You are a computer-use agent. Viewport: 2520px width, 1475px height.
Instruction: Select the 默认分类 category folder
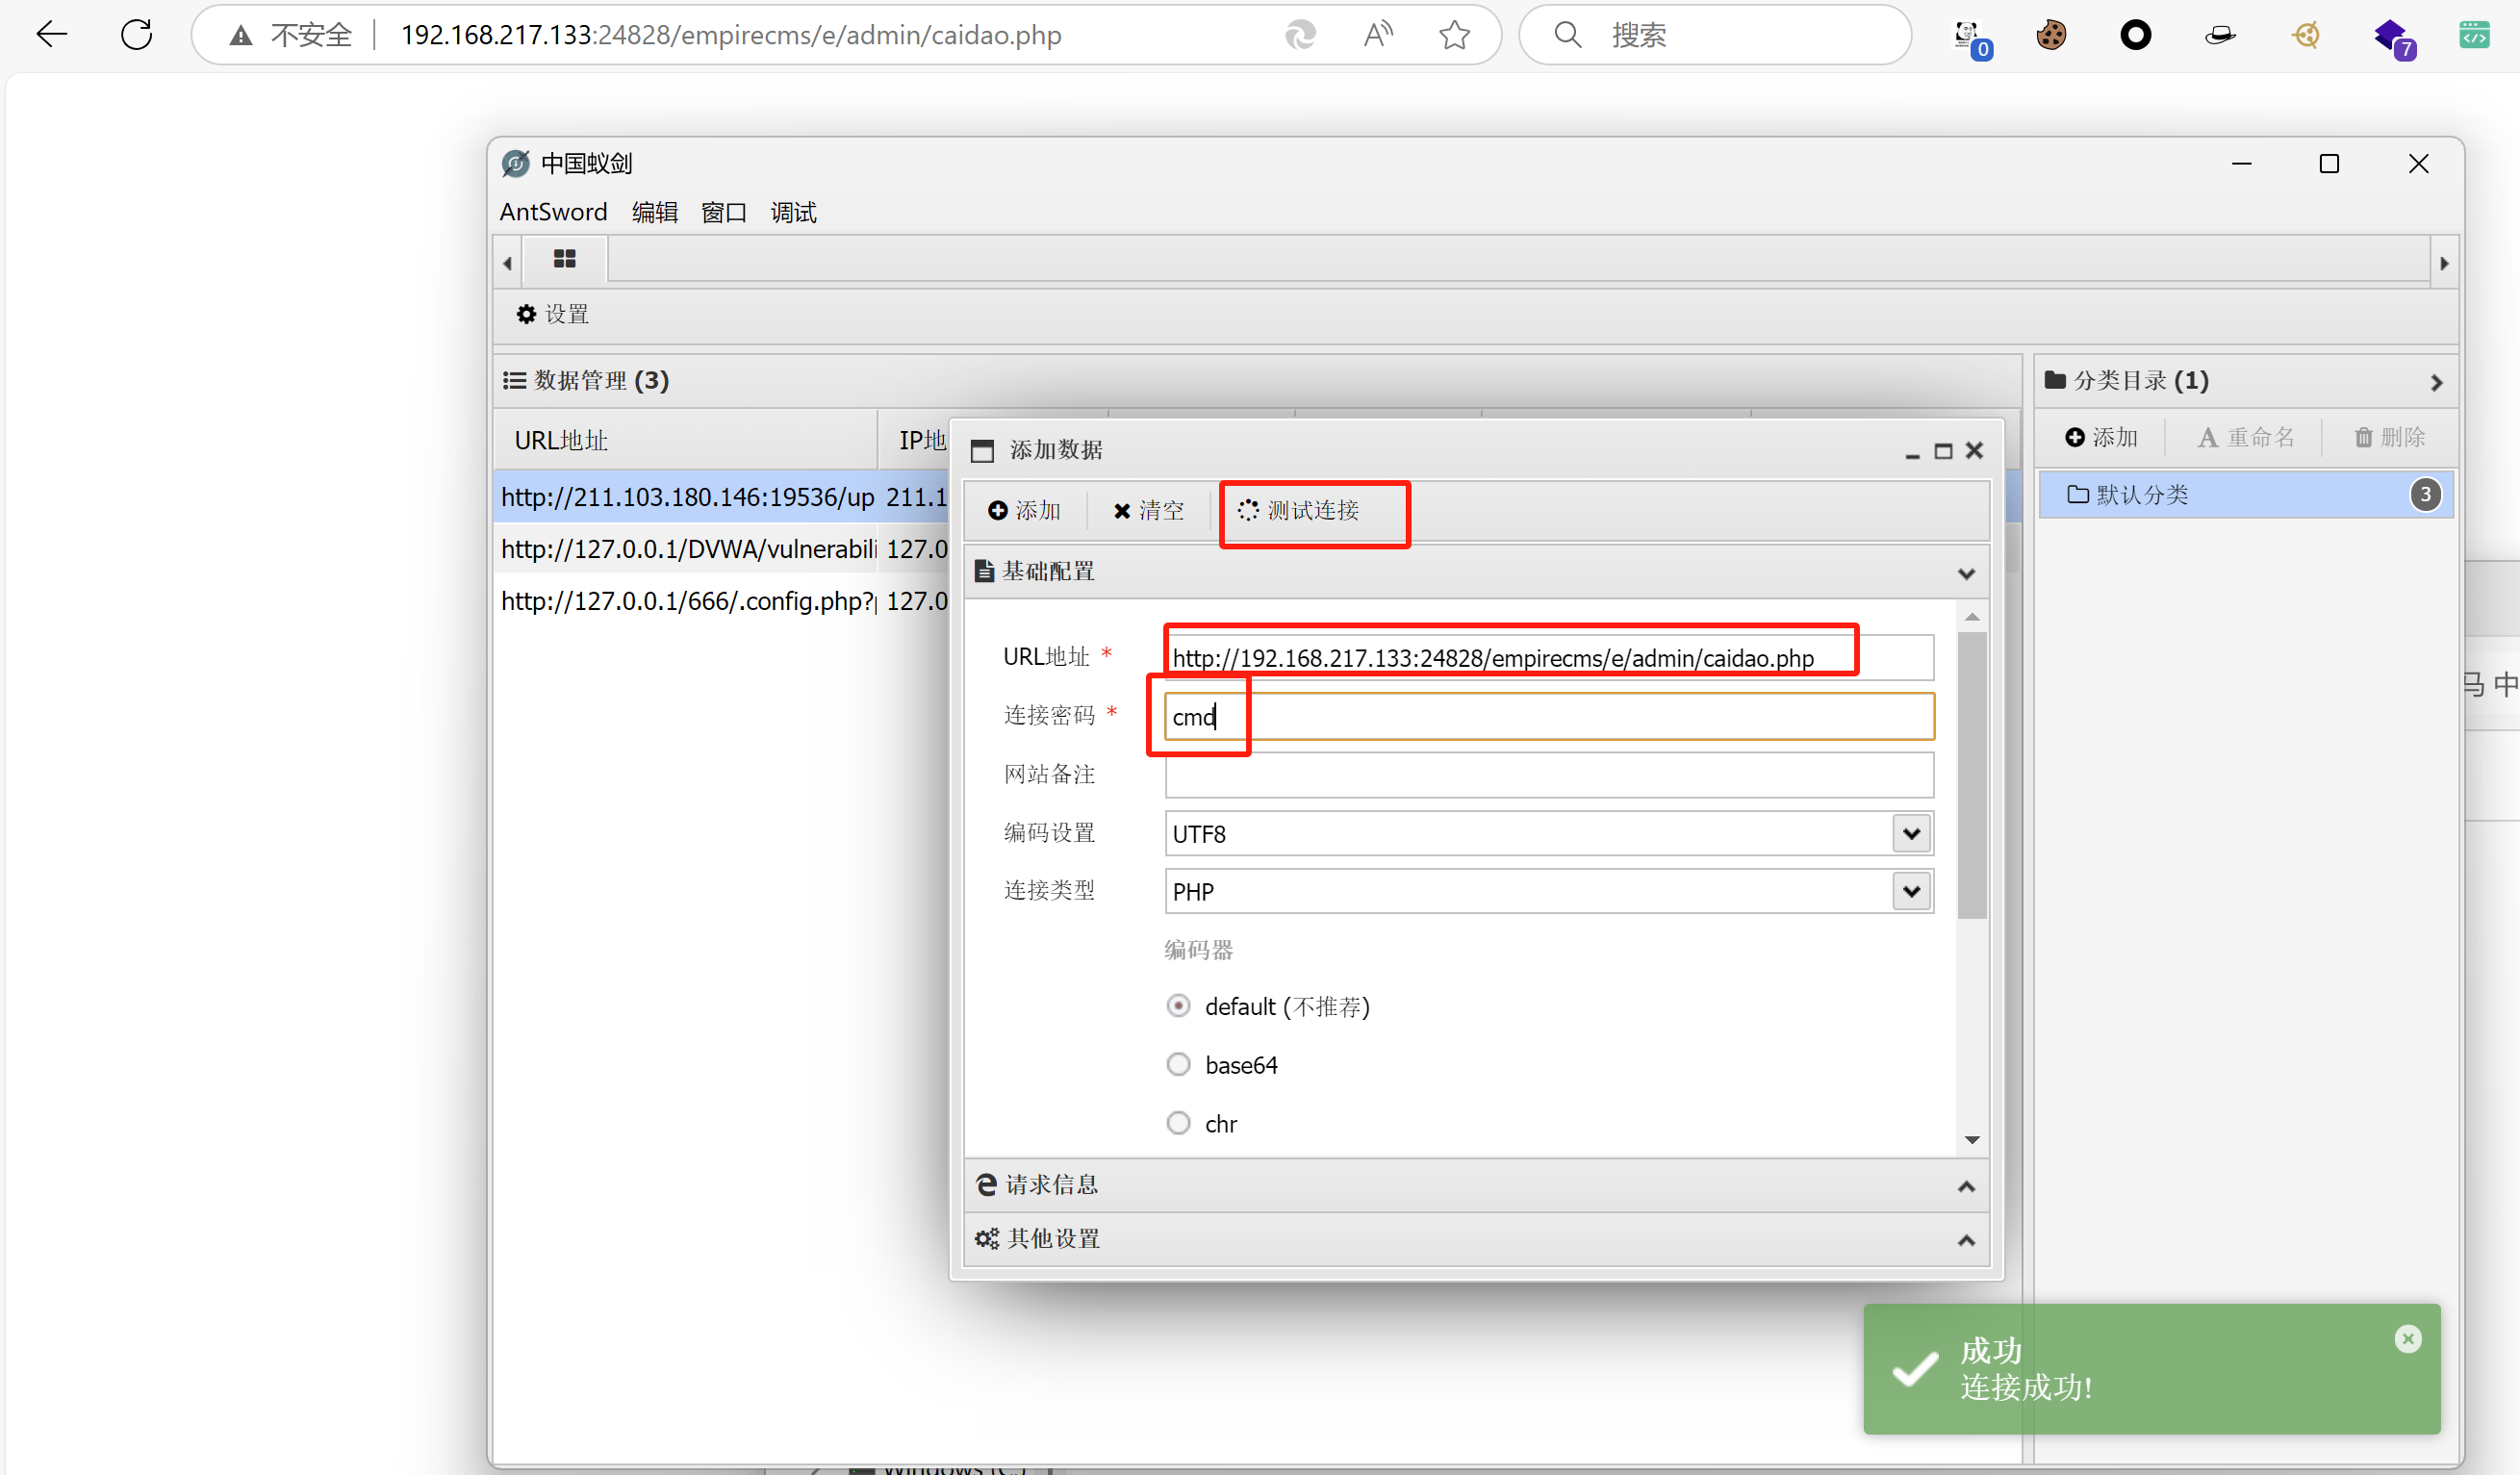2142,495
